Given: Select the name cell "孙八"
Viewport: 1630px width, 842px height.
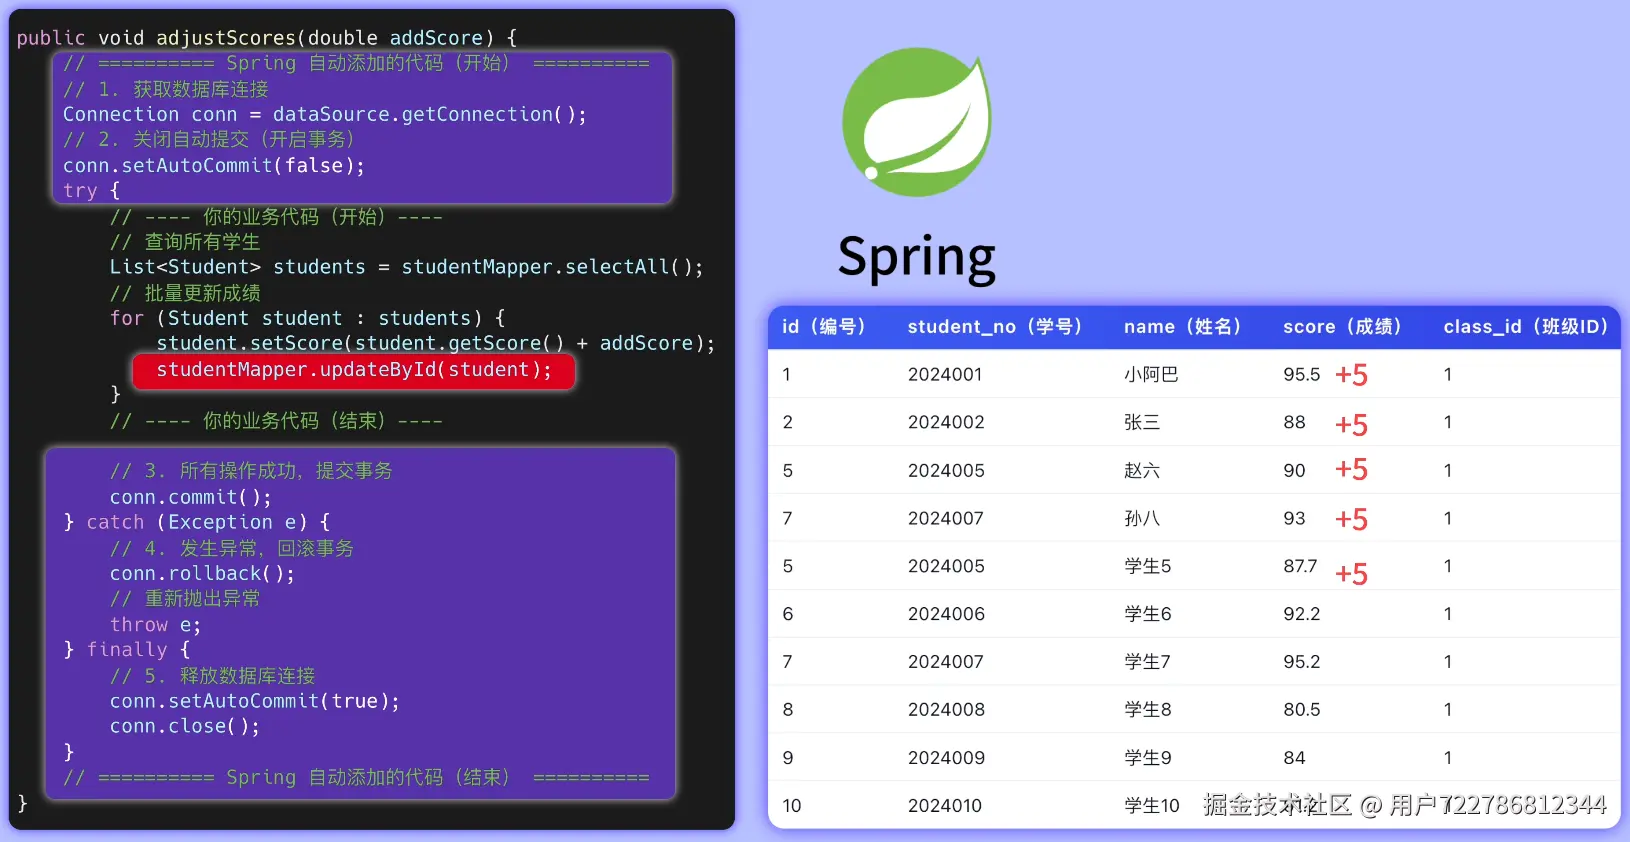Looking at the screenshot, I should click(1142, 518).
